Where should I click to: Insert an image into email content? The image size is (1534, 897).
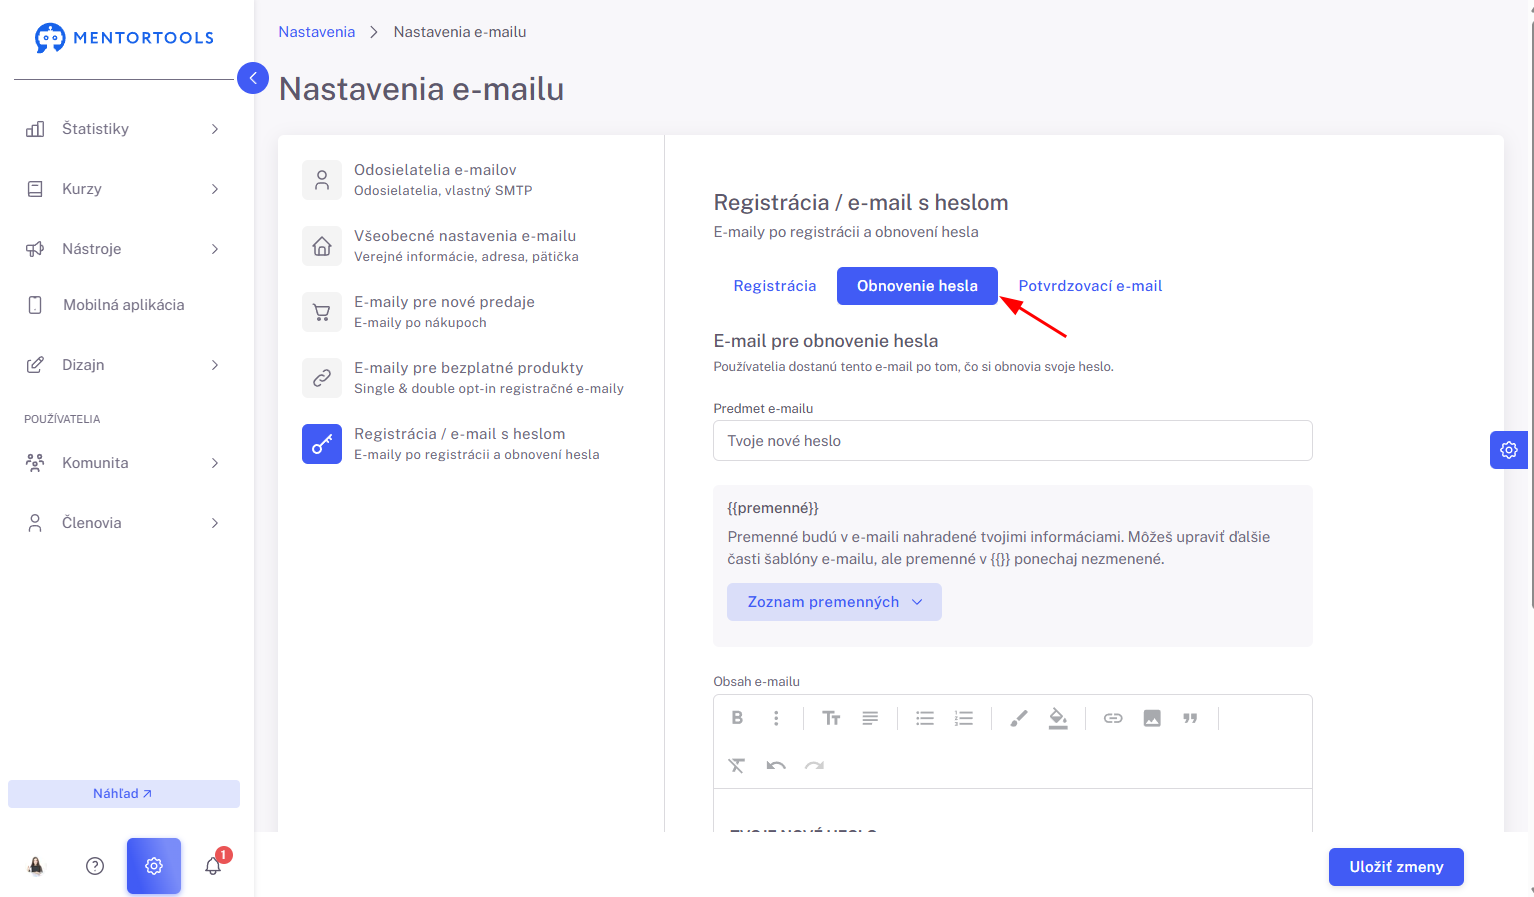1152,718
